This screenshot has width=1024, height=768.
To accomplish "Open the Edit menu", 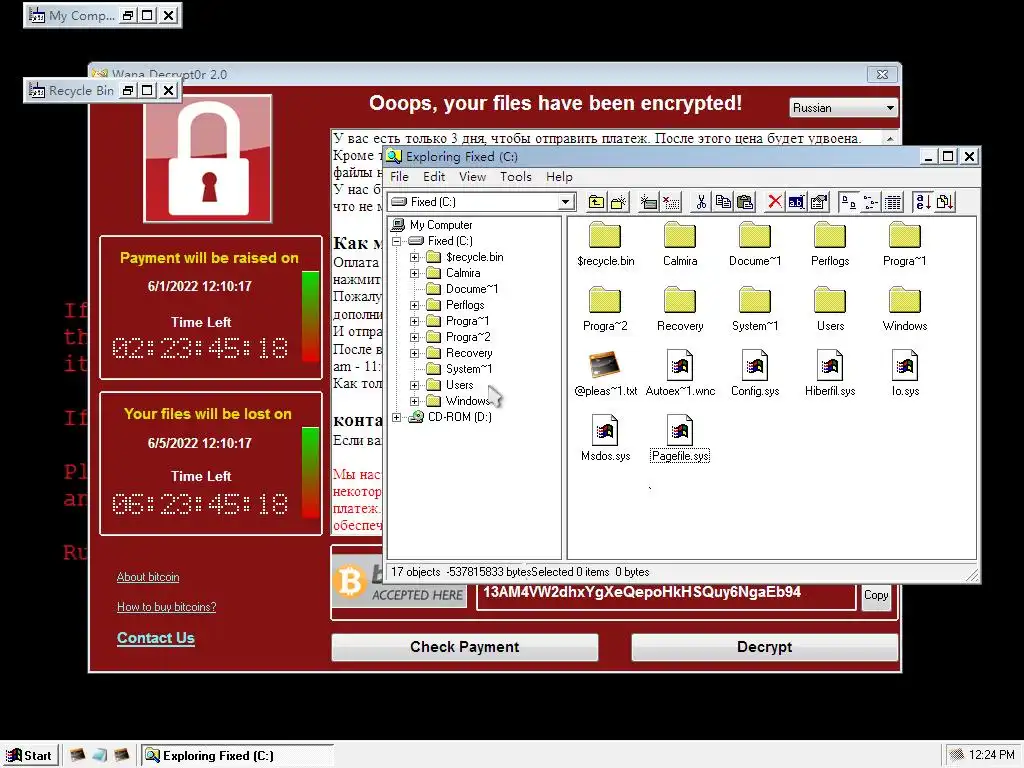I will click(434, 177).
